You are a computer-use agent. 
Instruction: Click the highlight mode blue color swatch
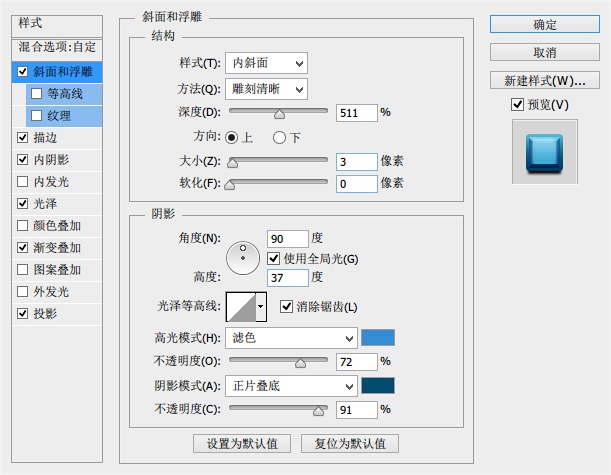378,338
